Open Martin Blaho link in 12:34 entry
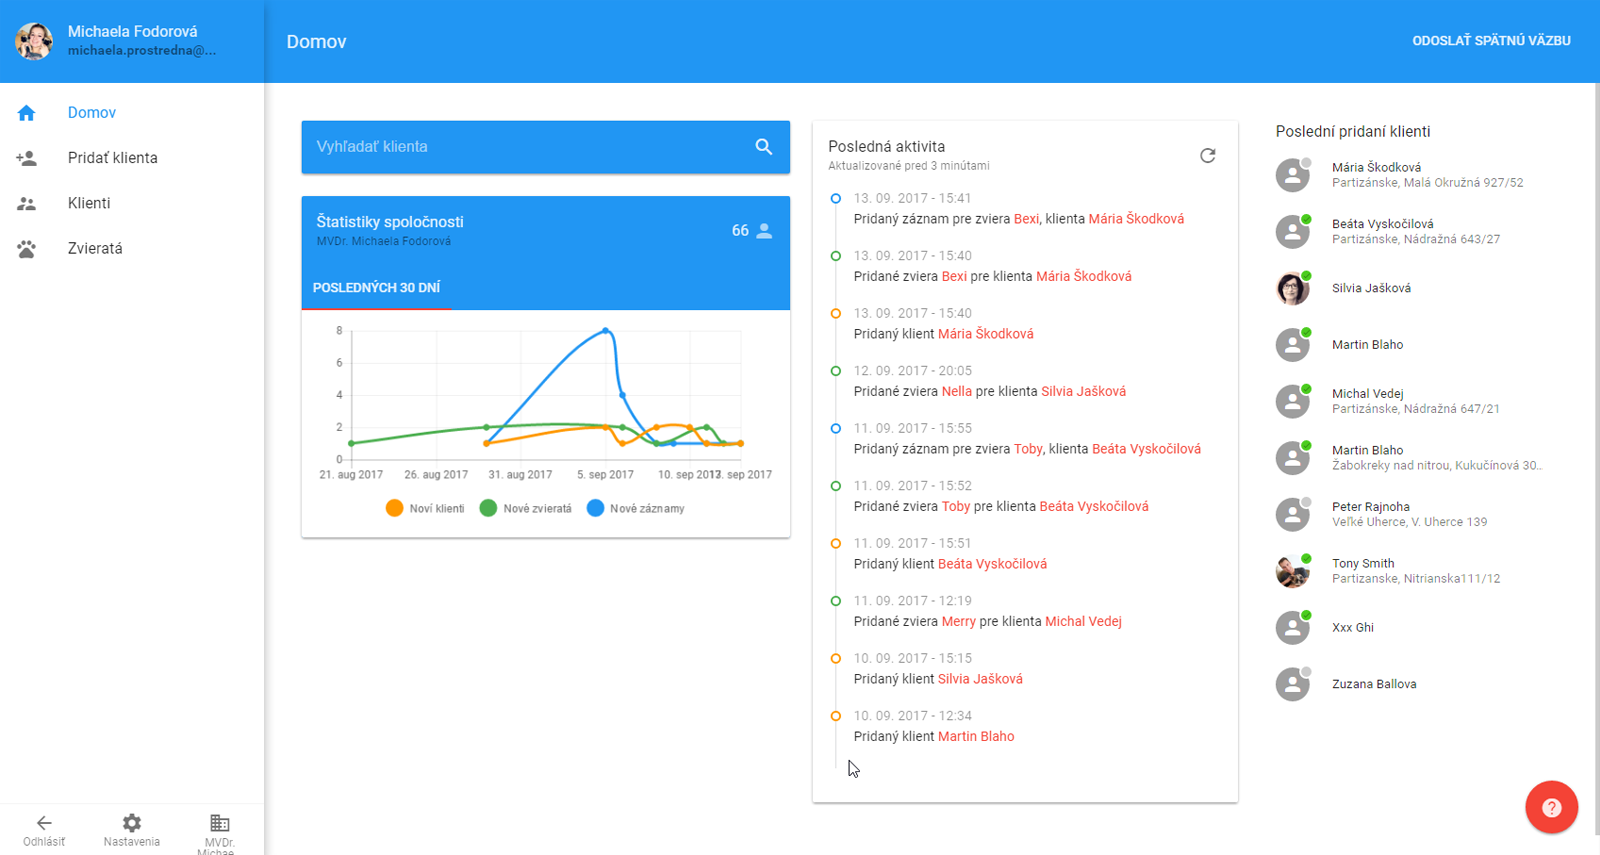1600x855 pixels. (x=976, y=737)
